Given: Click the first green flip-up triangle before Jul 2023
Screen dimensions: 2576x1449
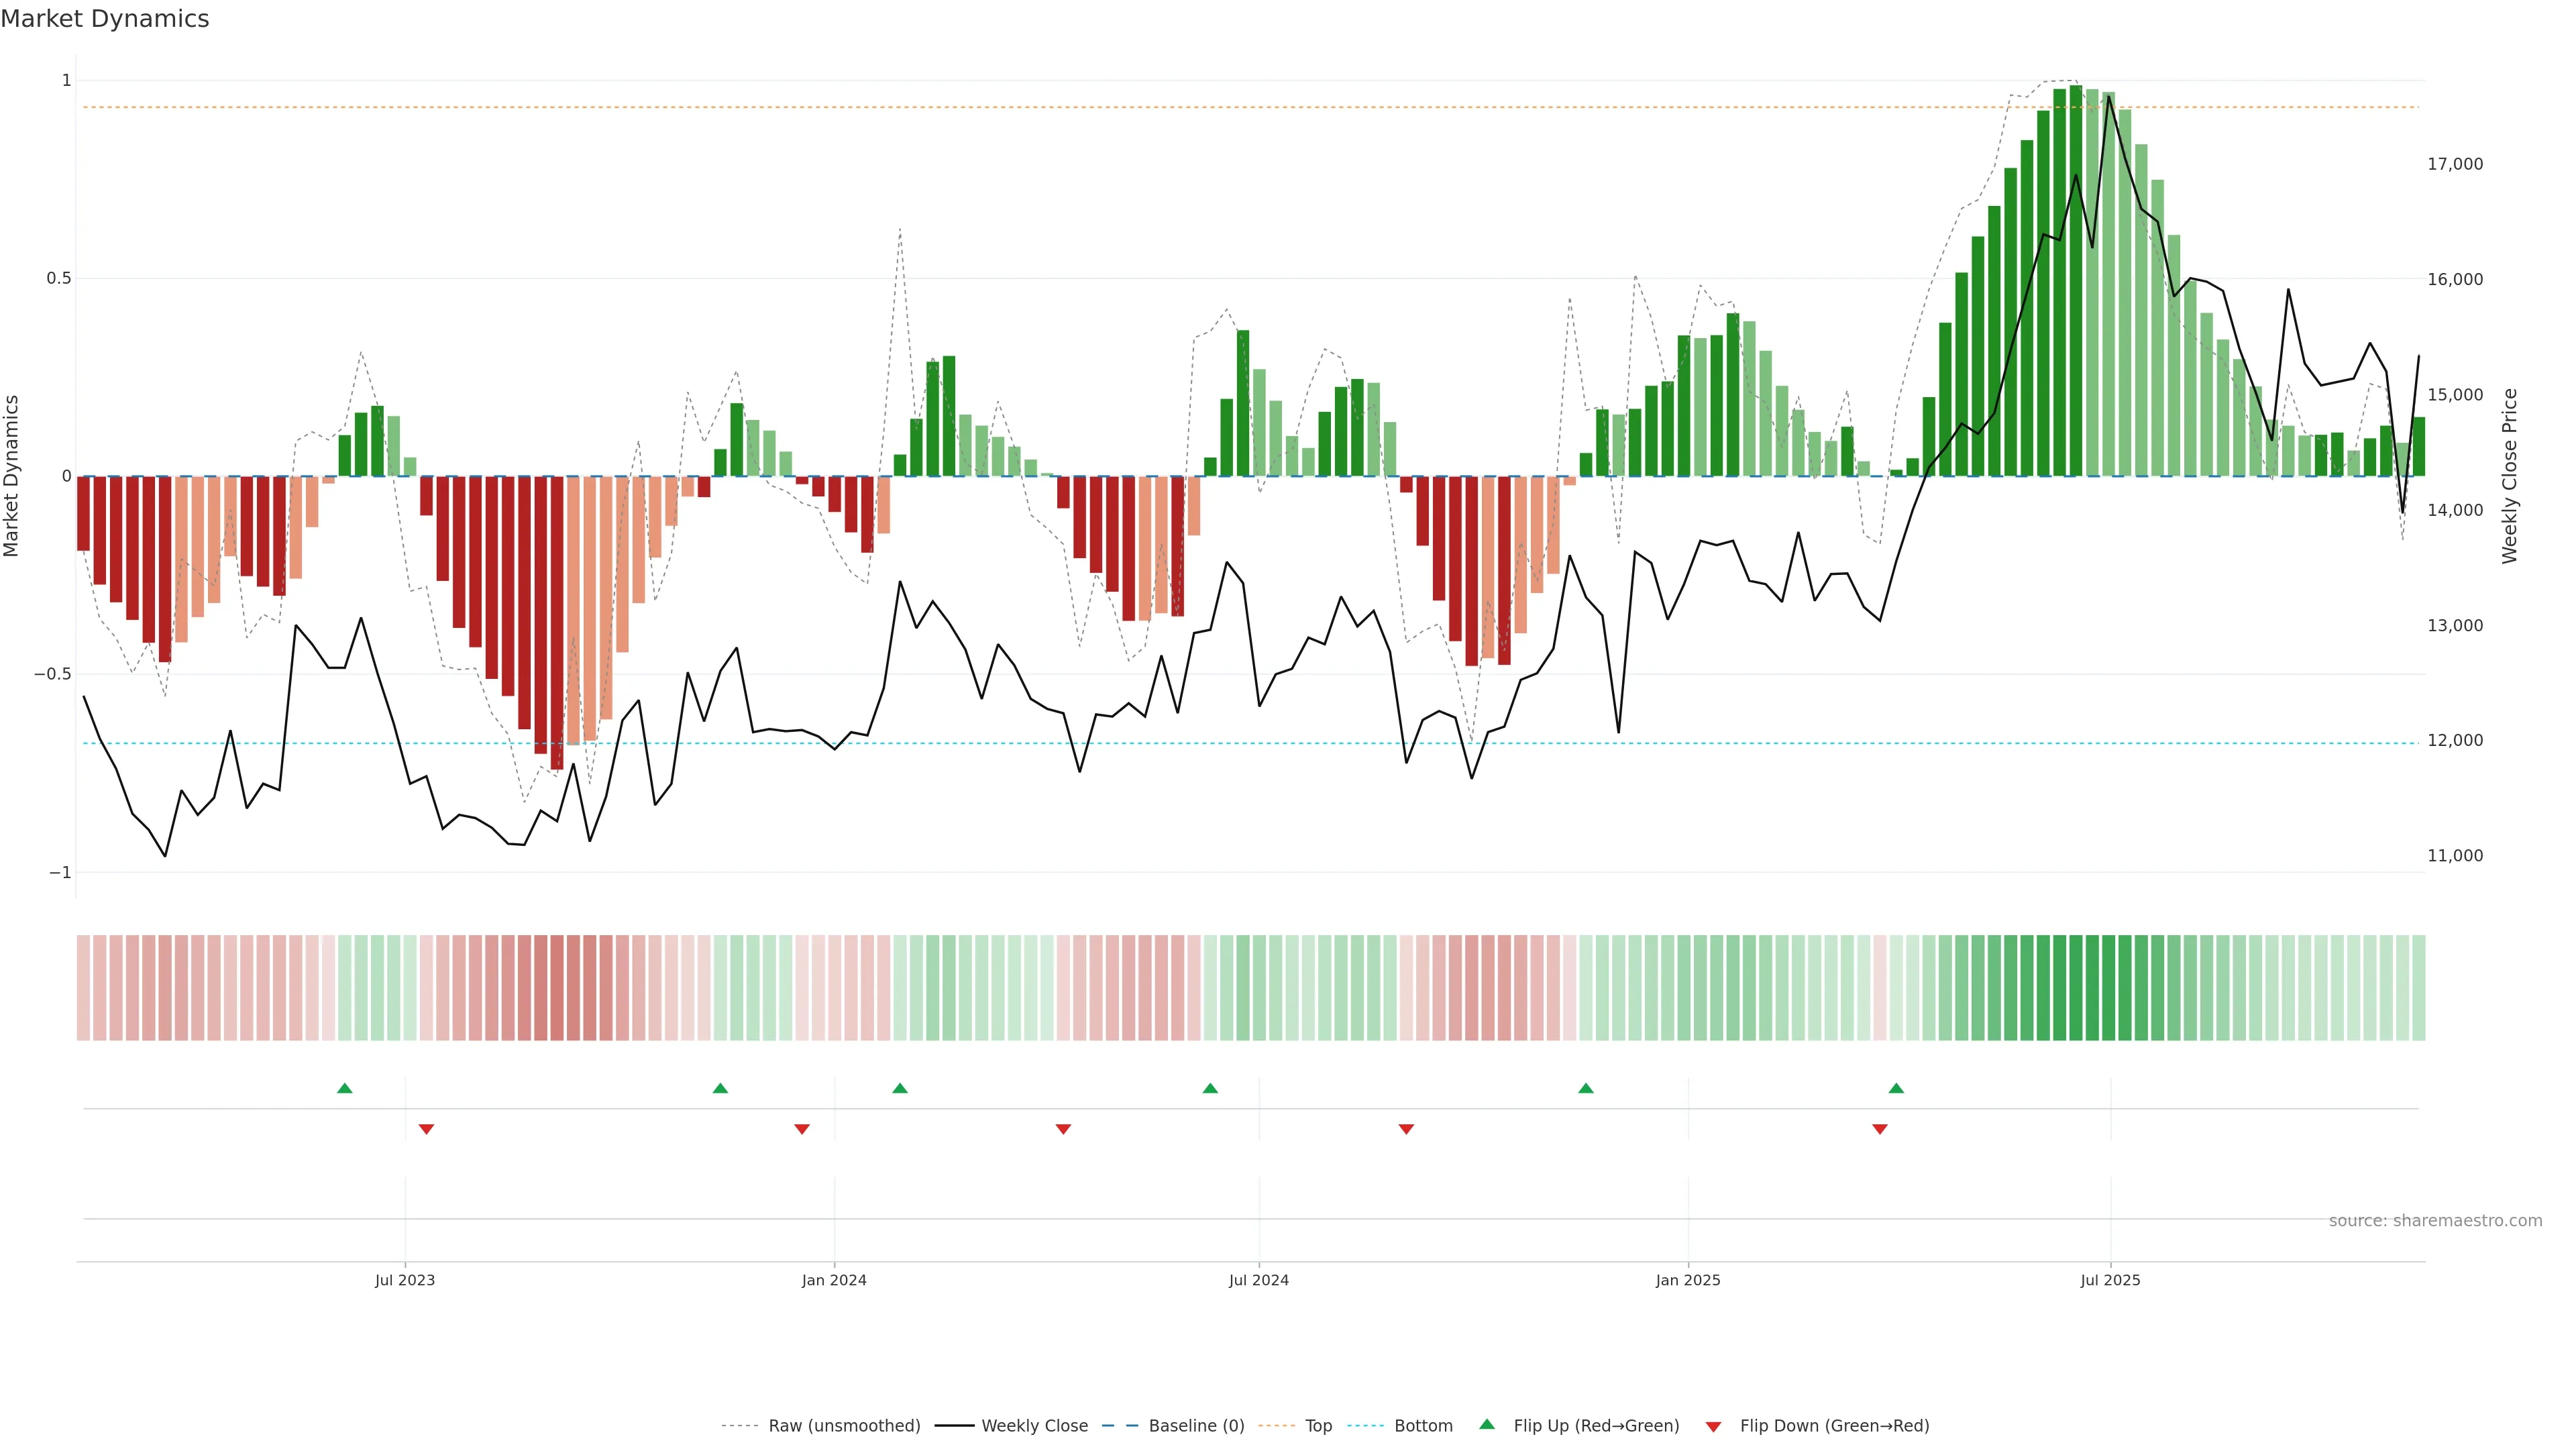Looking at the screenshot, I should [x=345, y=1088].
